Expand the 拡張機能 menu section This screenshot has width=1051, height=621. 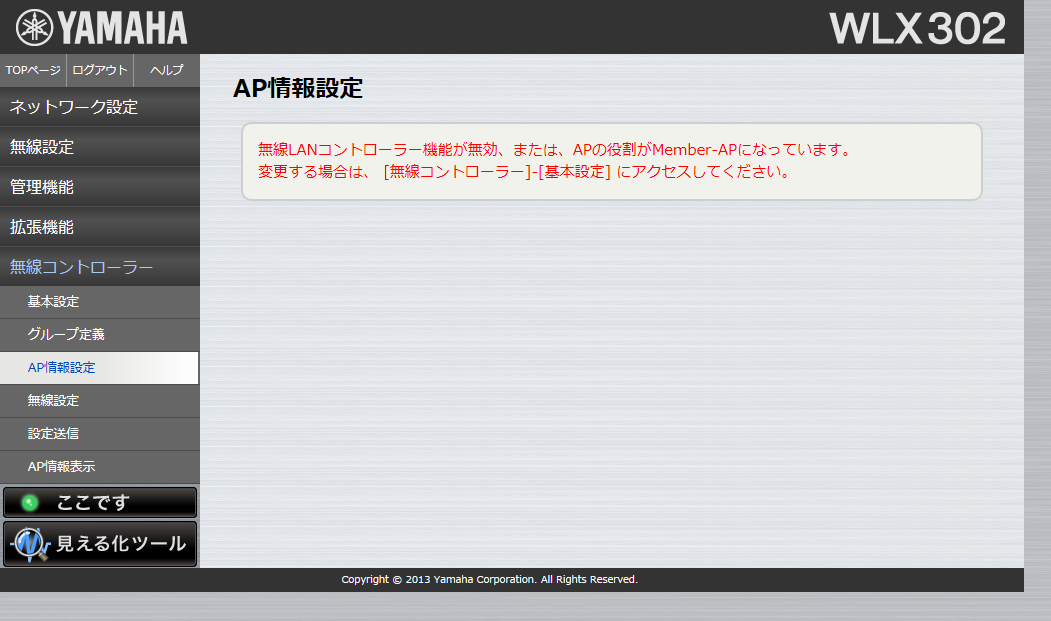[x=42, y=227]
